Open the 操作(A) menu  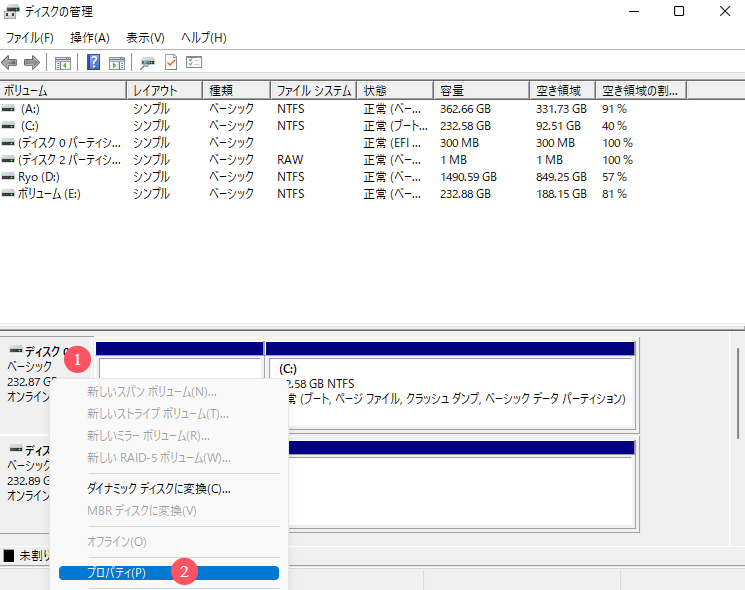(x=90, y=38)
